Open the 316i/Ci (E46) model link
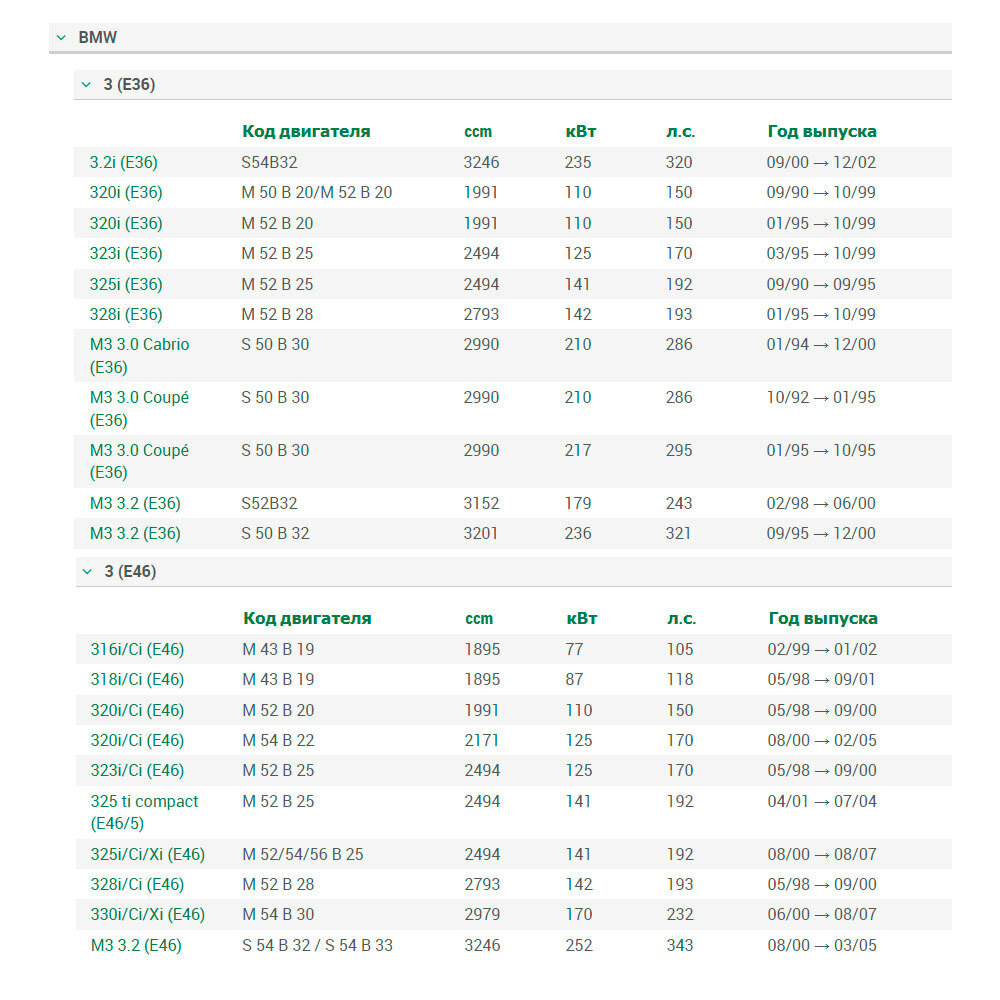Screen dimensions: 1000x1000 (x=137, y=650)
